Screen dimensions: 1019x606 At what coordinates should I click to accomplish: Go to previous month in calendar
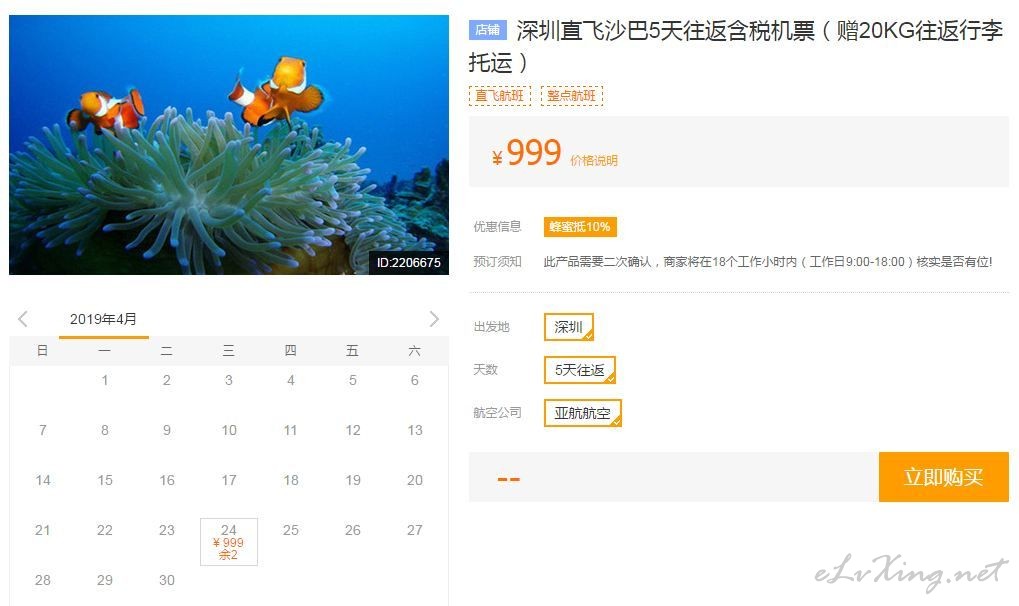coord(23,319)
